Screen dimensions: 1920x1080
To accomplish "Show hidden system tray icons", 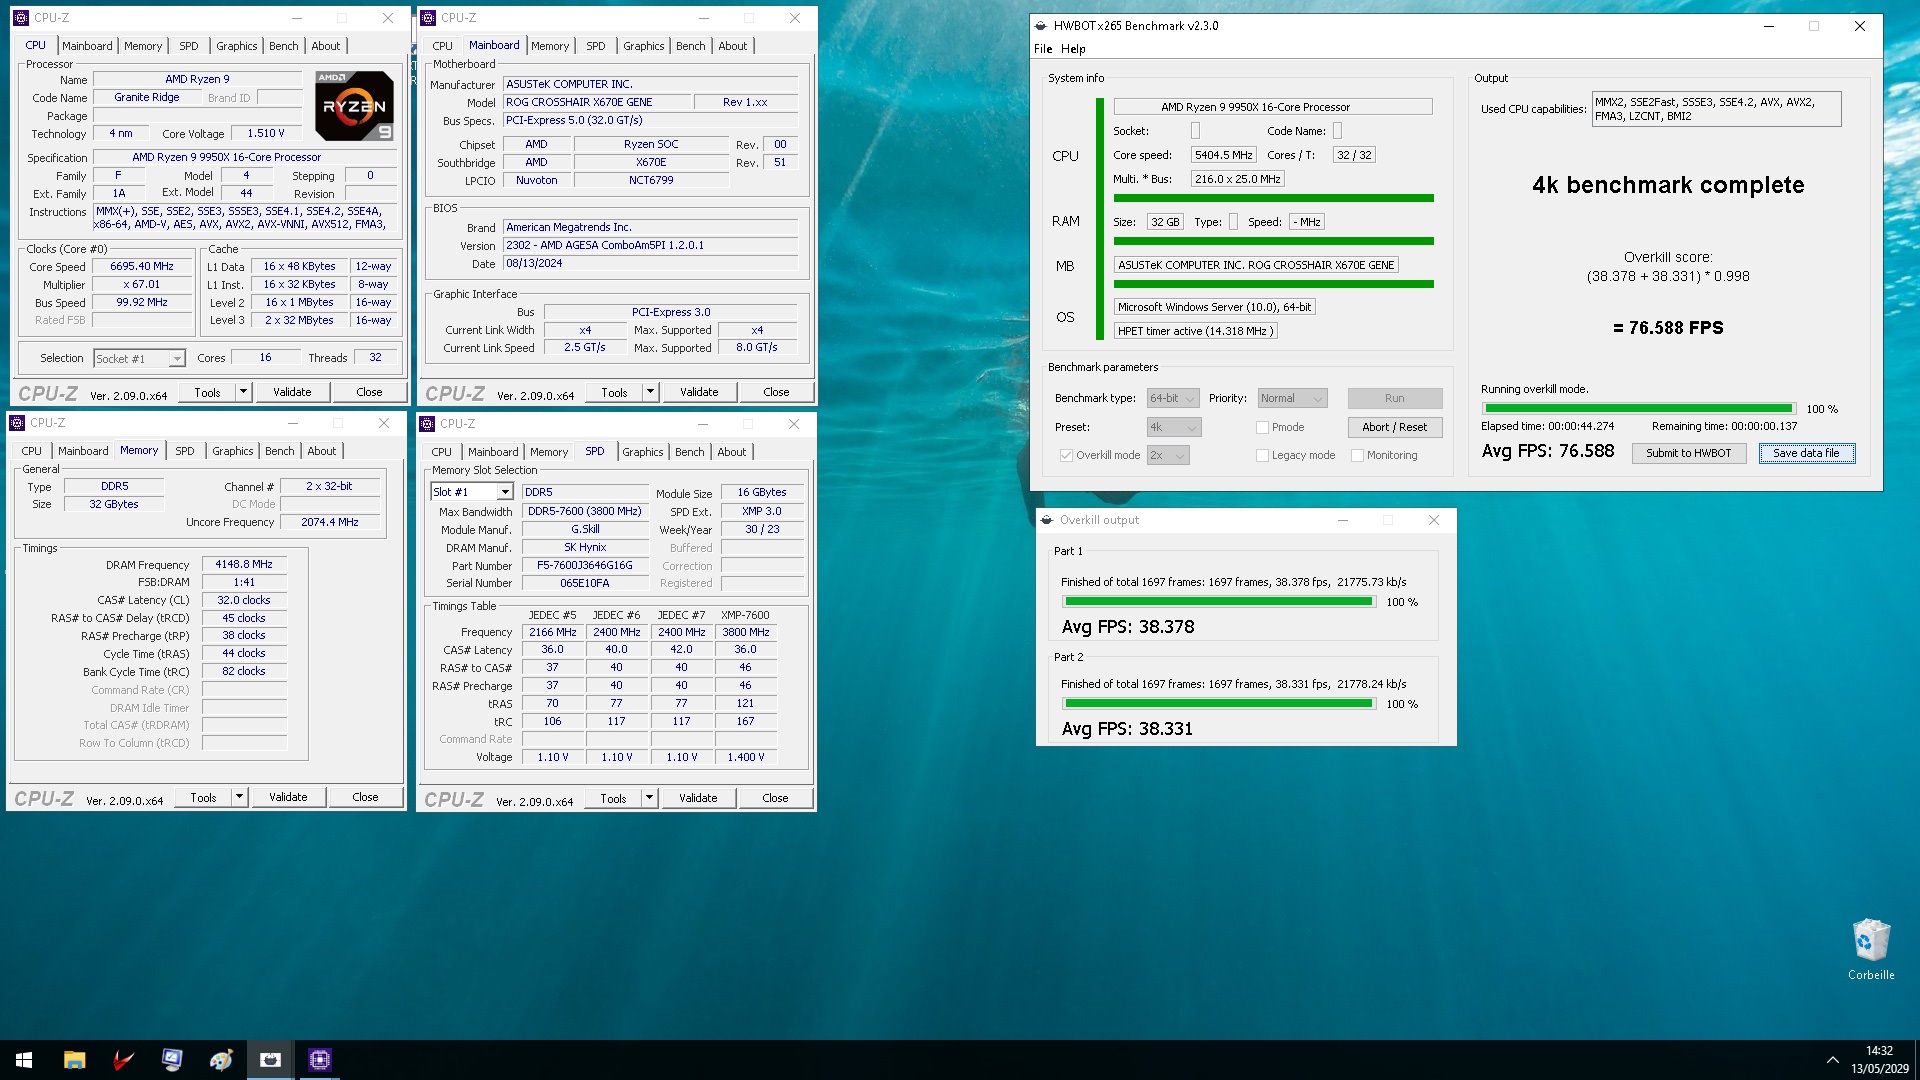I will pyautogui.click(x=1832, y=1060).
